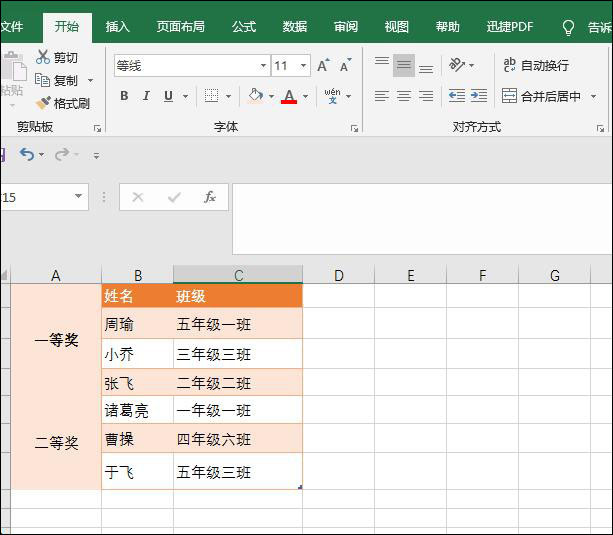This screenshot has width=613, height=535.
Task: Click the Align Left icon
Action: point(382,96)
